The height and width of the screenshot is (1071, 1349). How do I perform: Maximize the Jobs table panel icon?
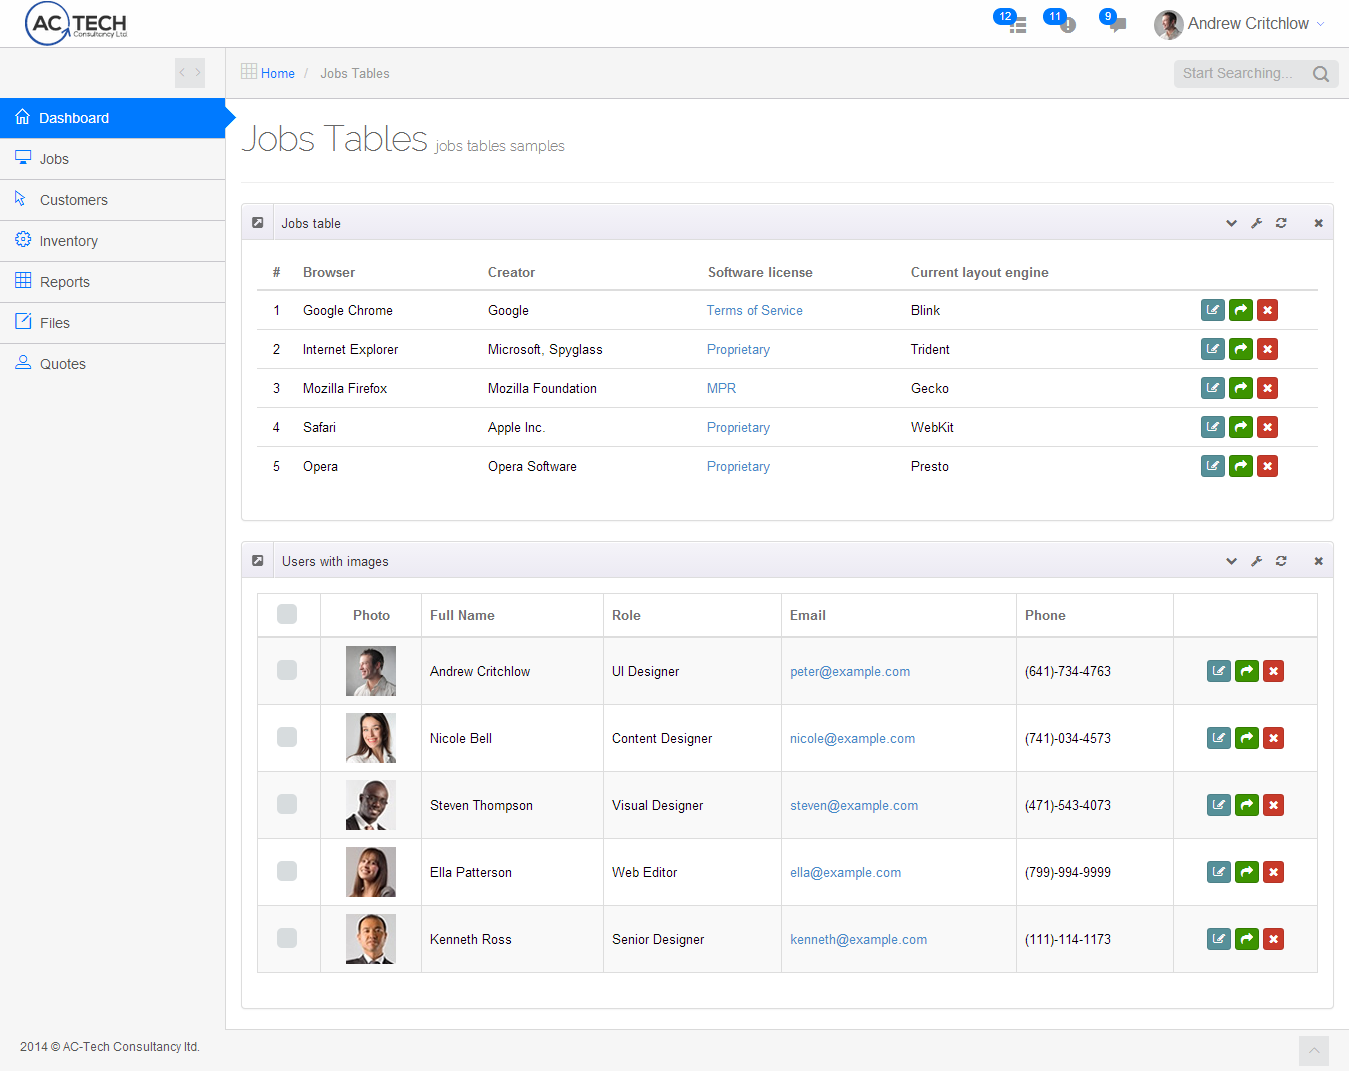click(x=258, y=223)
